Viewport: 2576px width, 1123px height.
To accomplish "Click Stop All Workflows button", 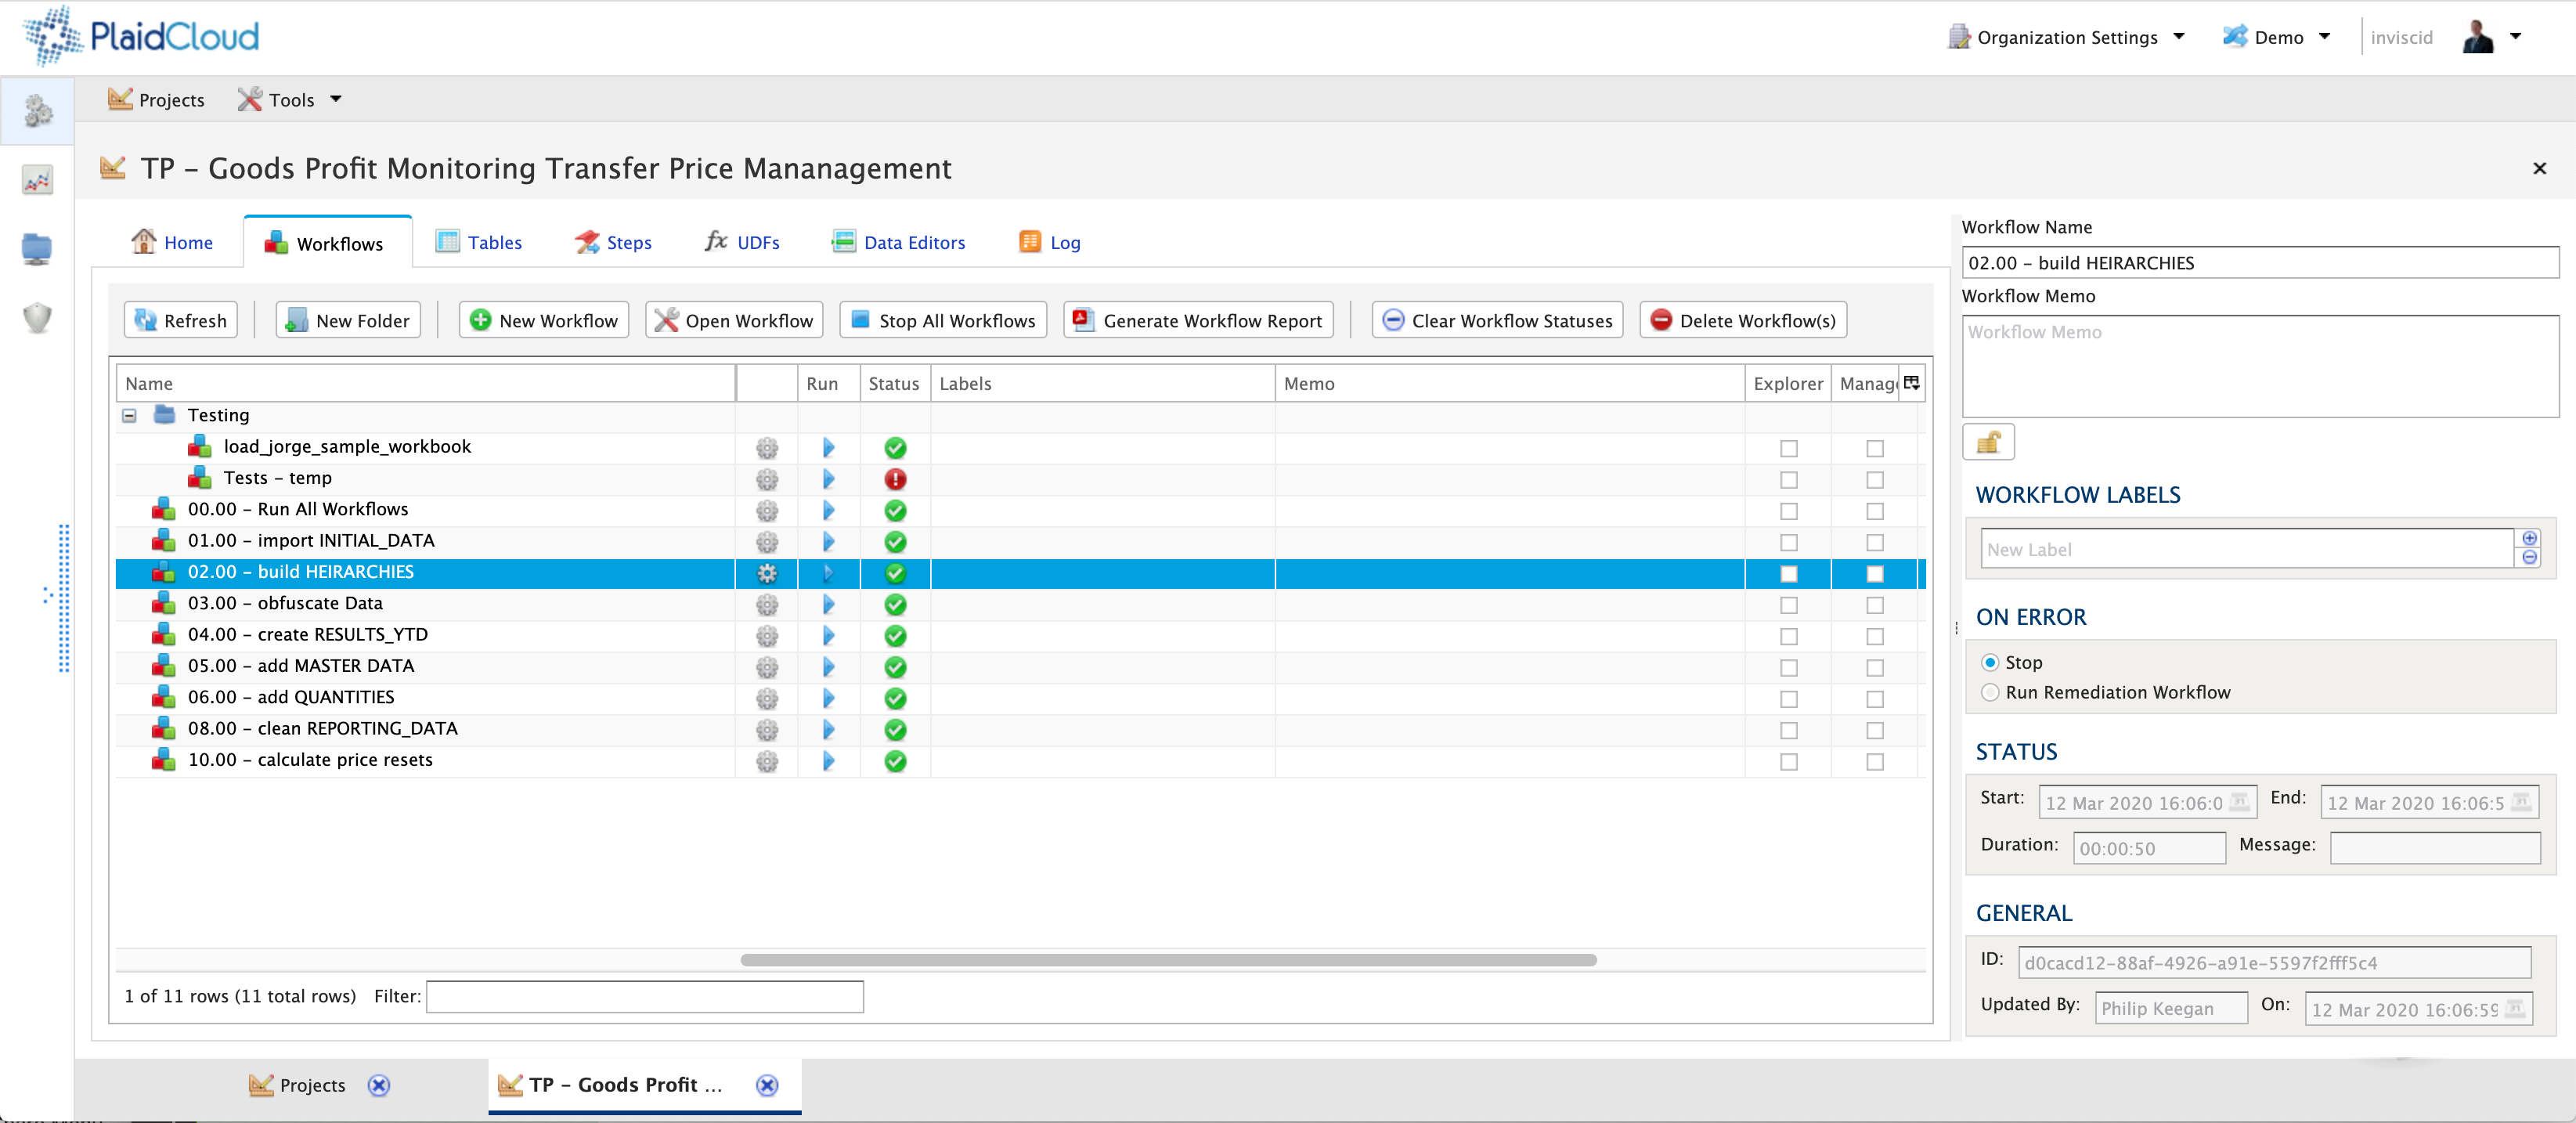I will pos(943,320).
